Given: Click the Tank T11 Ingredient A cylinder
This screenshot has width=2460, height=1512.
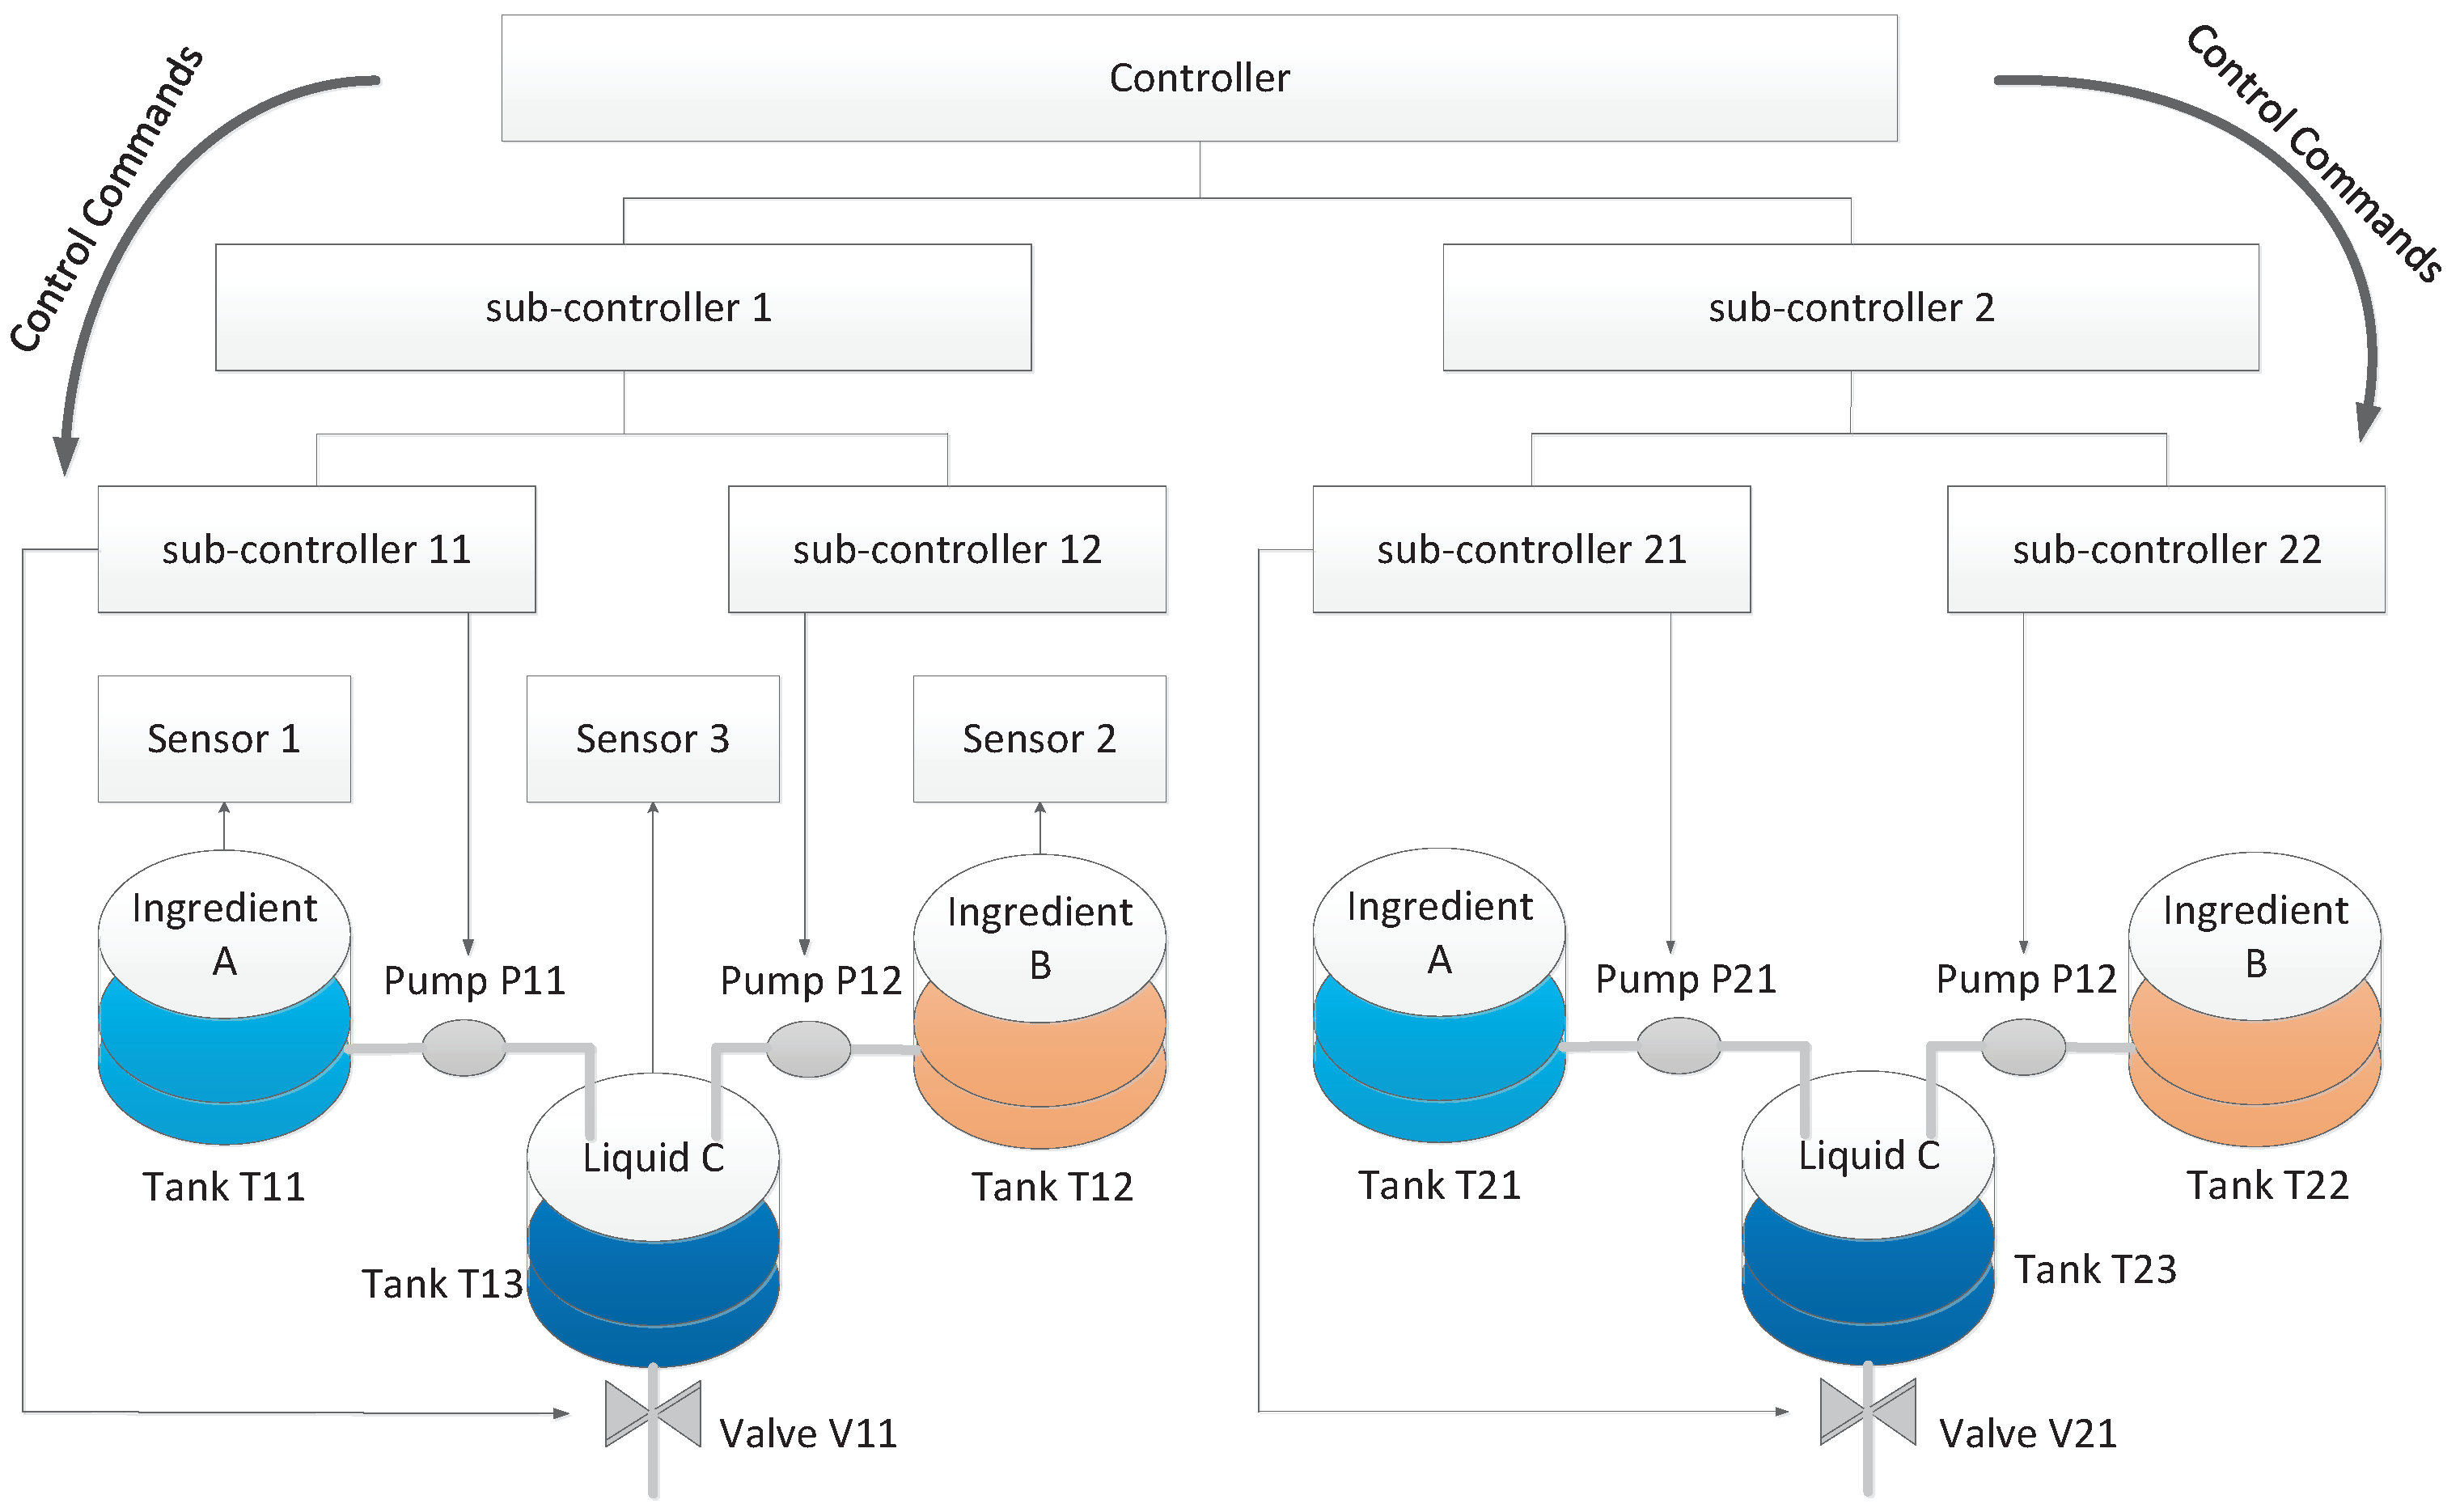Looking at the screenshot, I should click(x=224, y=1000).
